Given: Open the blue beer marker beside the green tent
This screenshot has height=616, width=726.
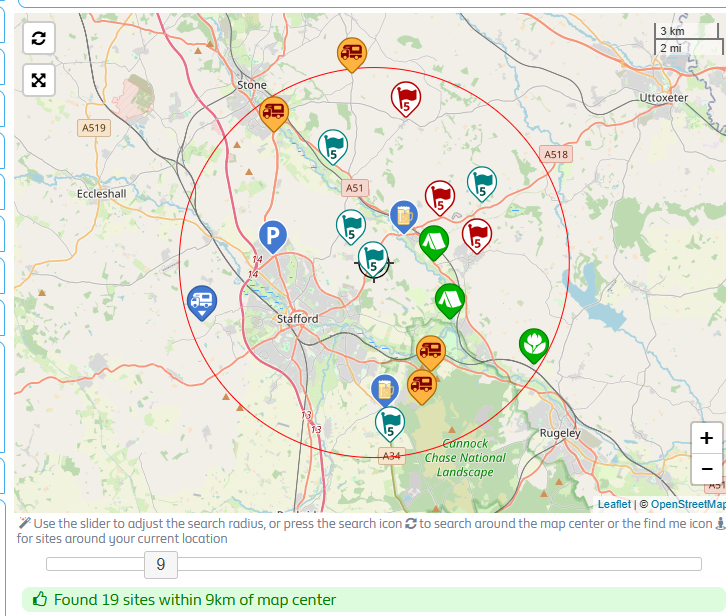Looking at the screenshot, I should pyautogui.click(x=404, y=215).
